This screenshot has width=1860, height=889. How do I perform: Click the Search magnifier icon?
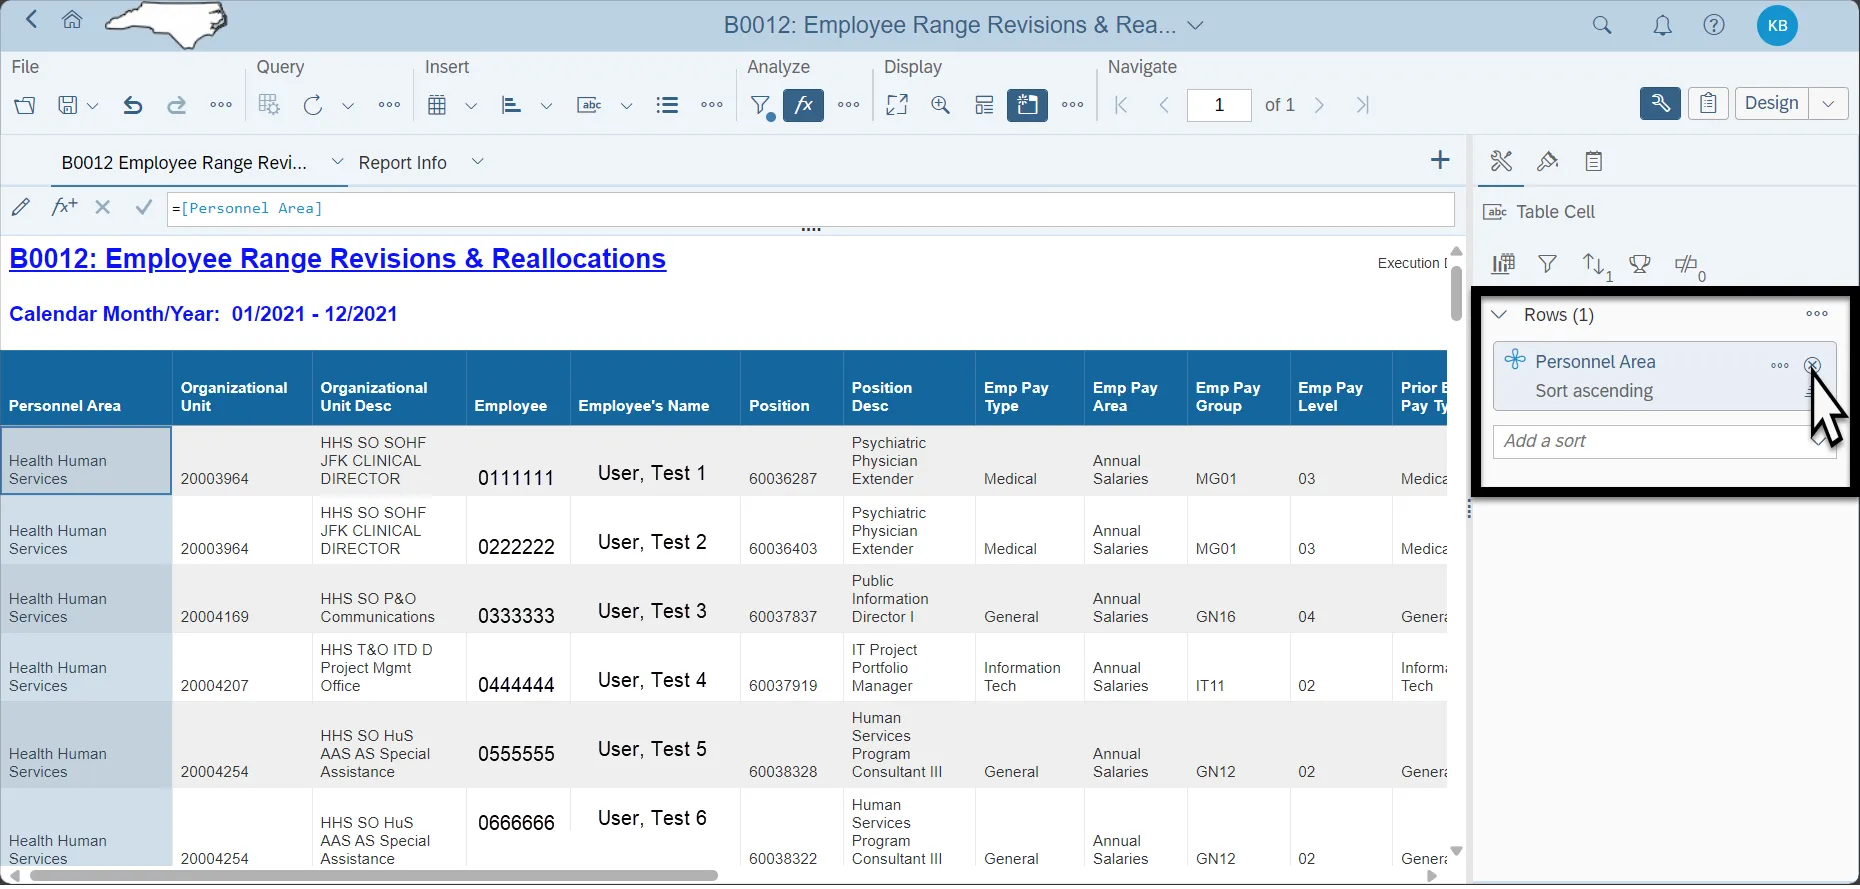pos(1602,25)
